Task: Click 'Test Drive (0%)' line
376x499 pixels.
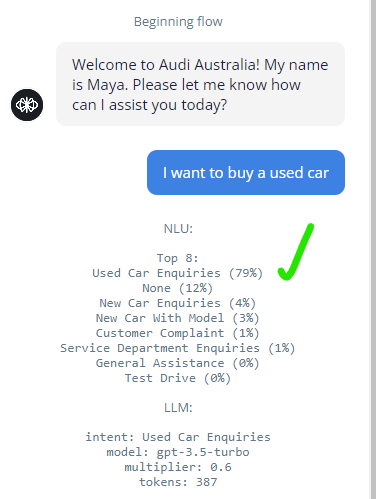Action: 178,378
